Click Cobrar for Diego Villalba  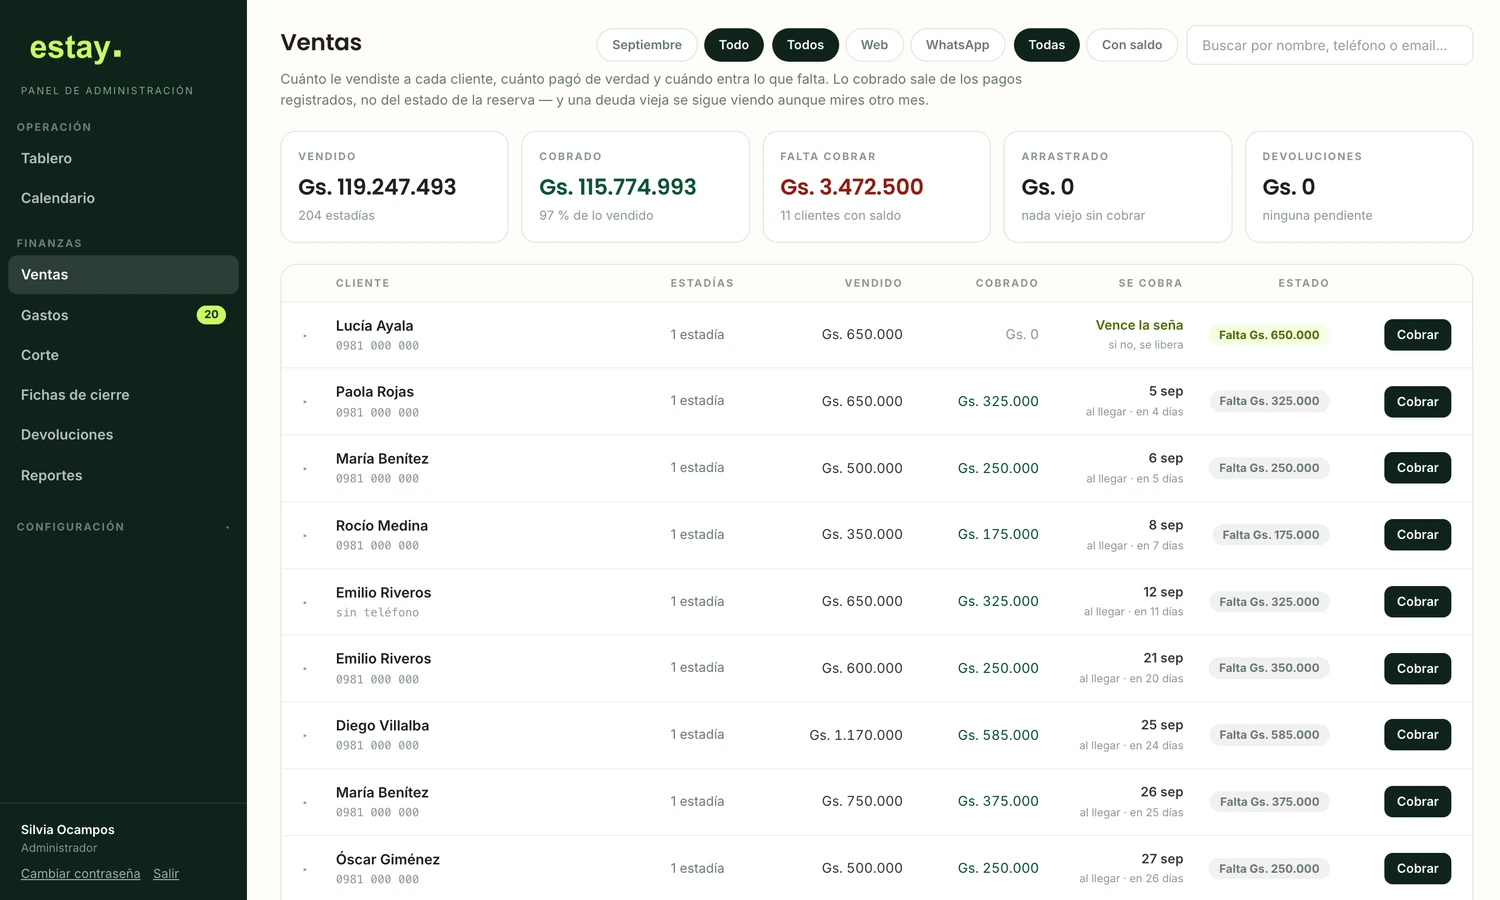point(1417,735)
